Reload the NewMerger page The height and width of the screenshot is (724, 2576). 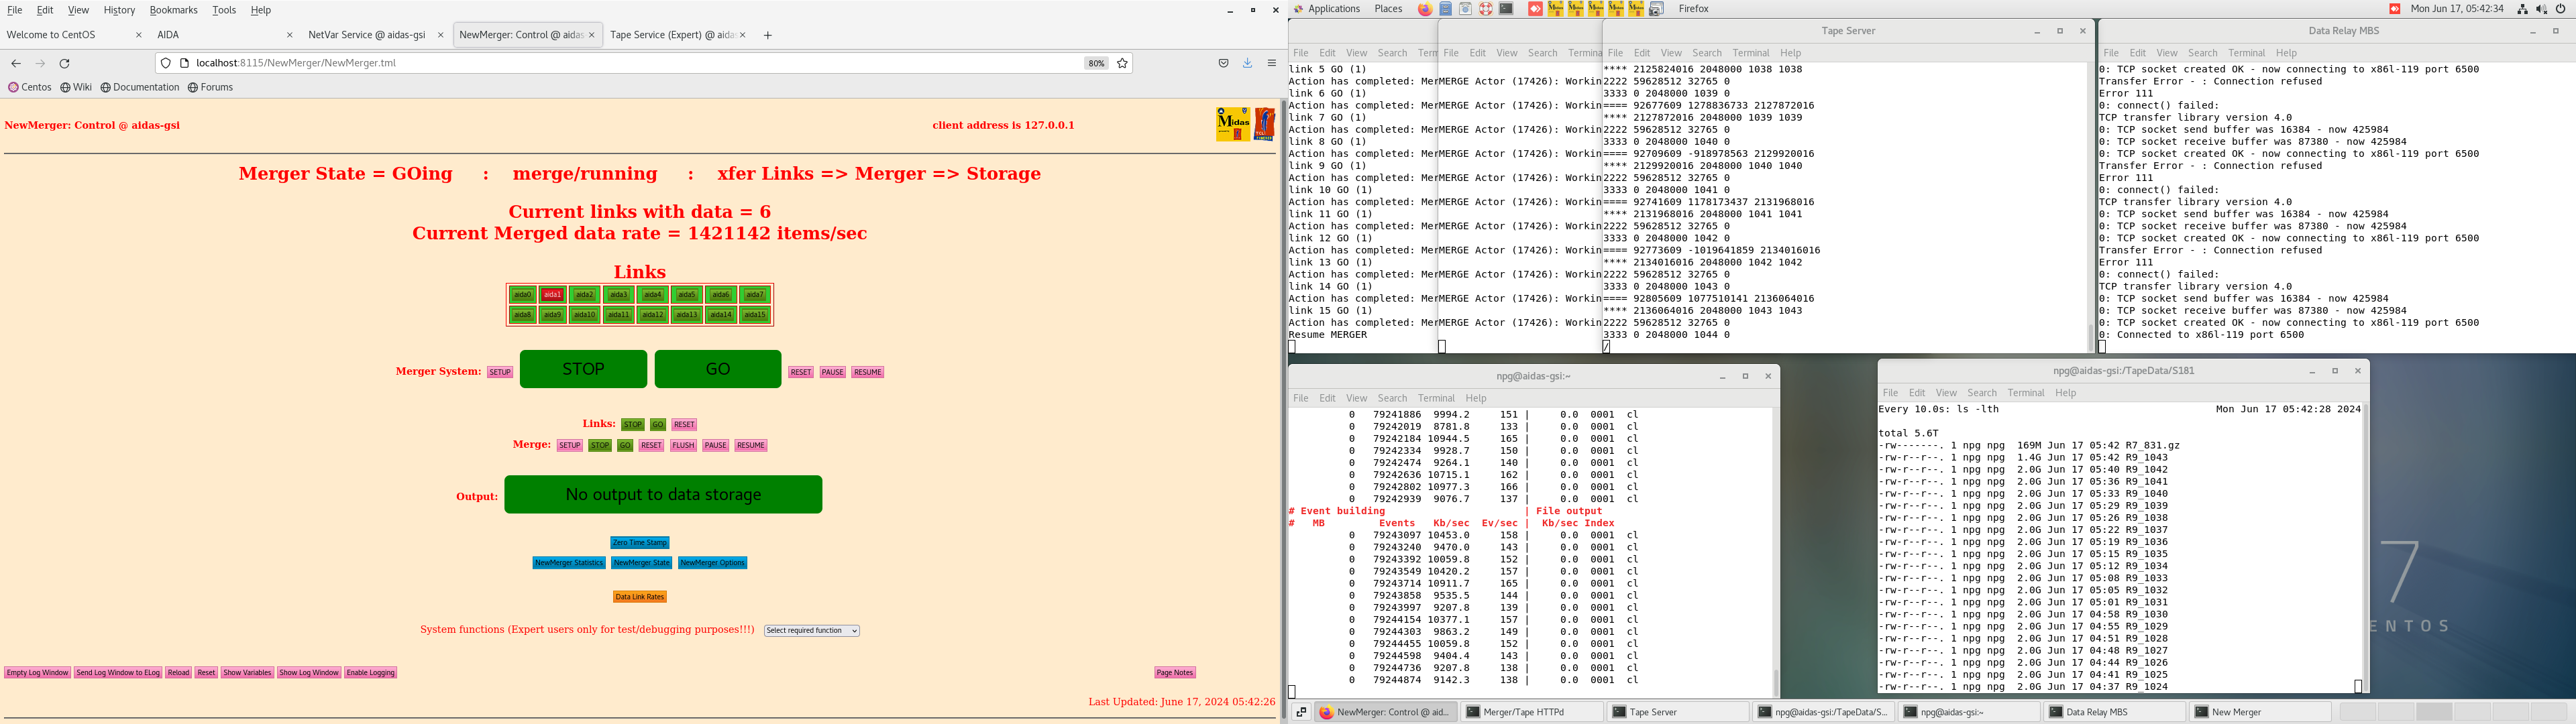click(x=65, y=63)
